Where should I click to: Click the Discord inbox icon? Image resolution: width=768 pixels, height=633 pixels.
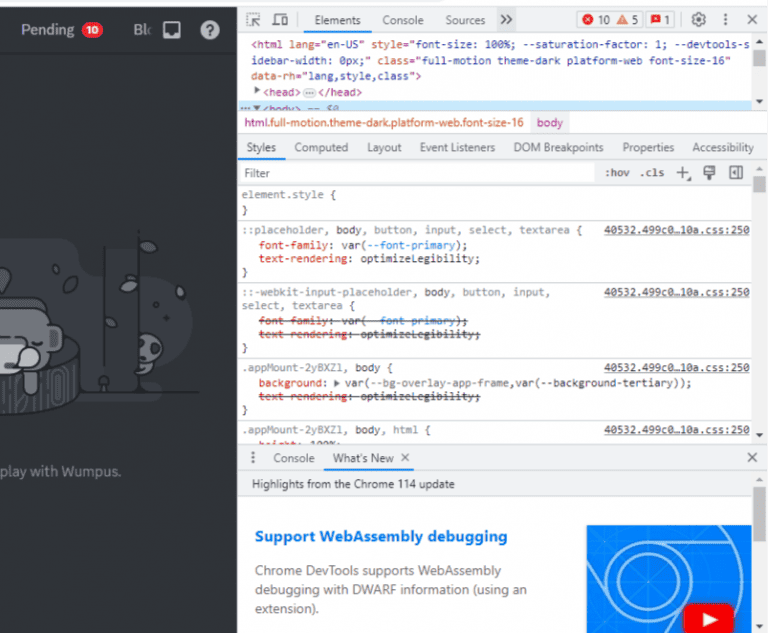[x=172, y=30]
